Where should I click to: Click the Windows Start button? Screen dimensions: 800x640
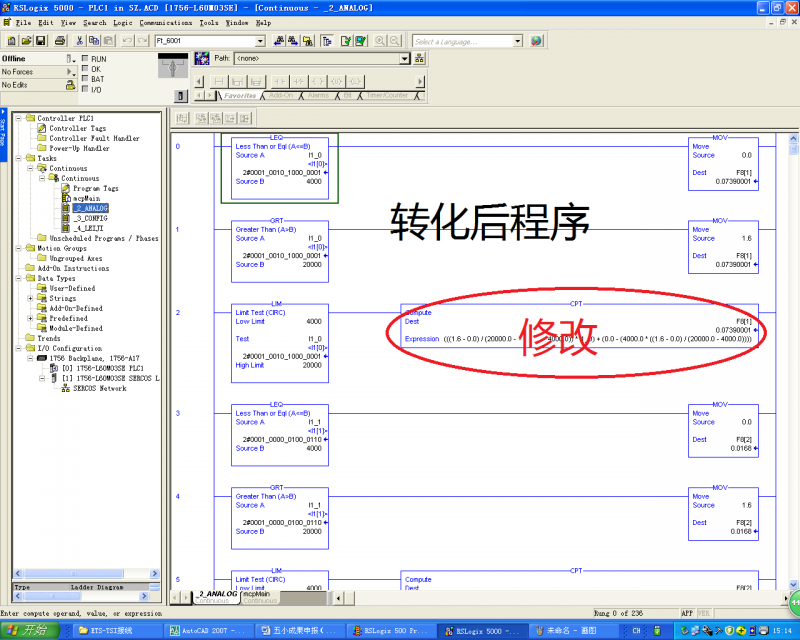coord(28,631)
